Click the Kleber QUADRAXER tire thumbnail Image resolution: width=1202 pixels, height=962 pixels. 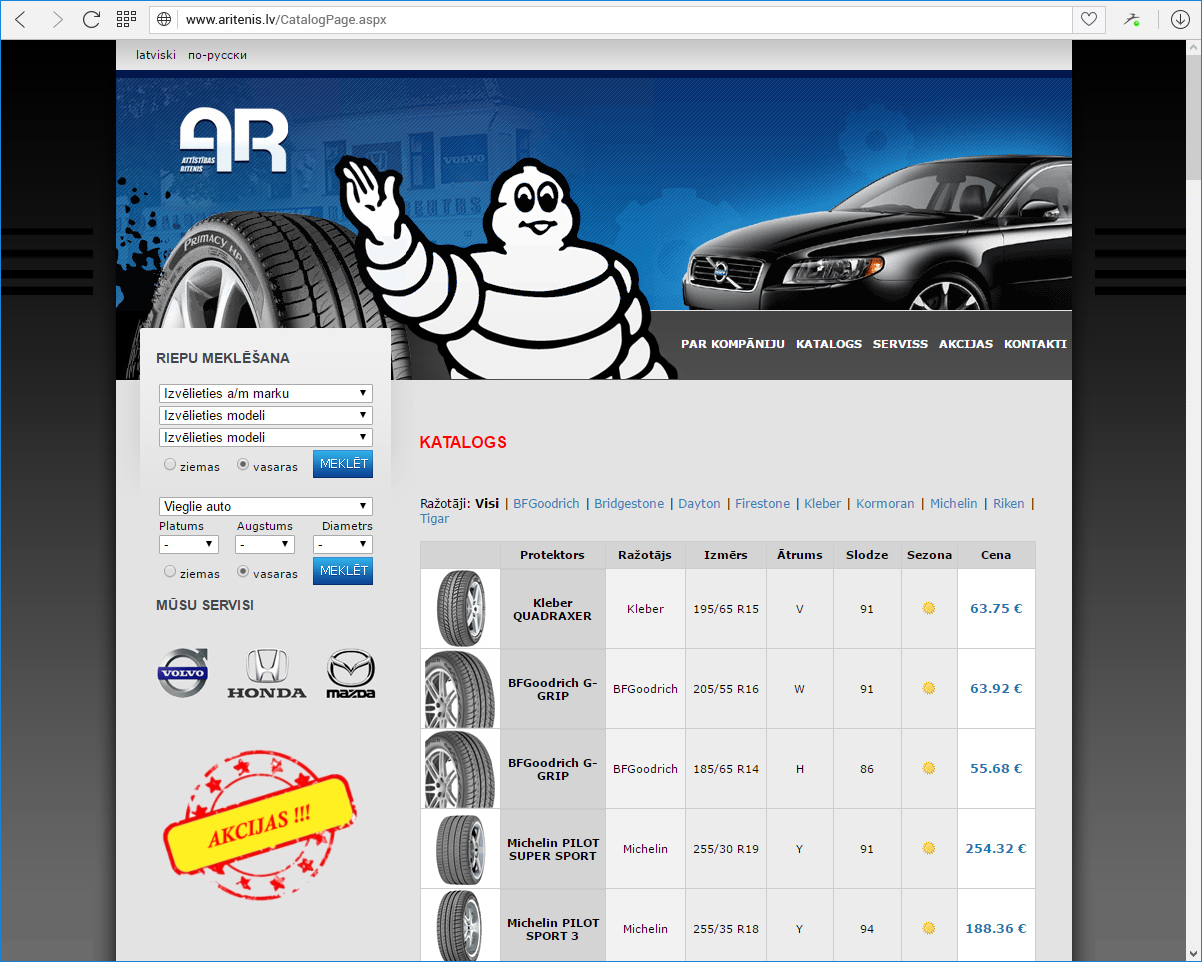click(x=460, y=609)
